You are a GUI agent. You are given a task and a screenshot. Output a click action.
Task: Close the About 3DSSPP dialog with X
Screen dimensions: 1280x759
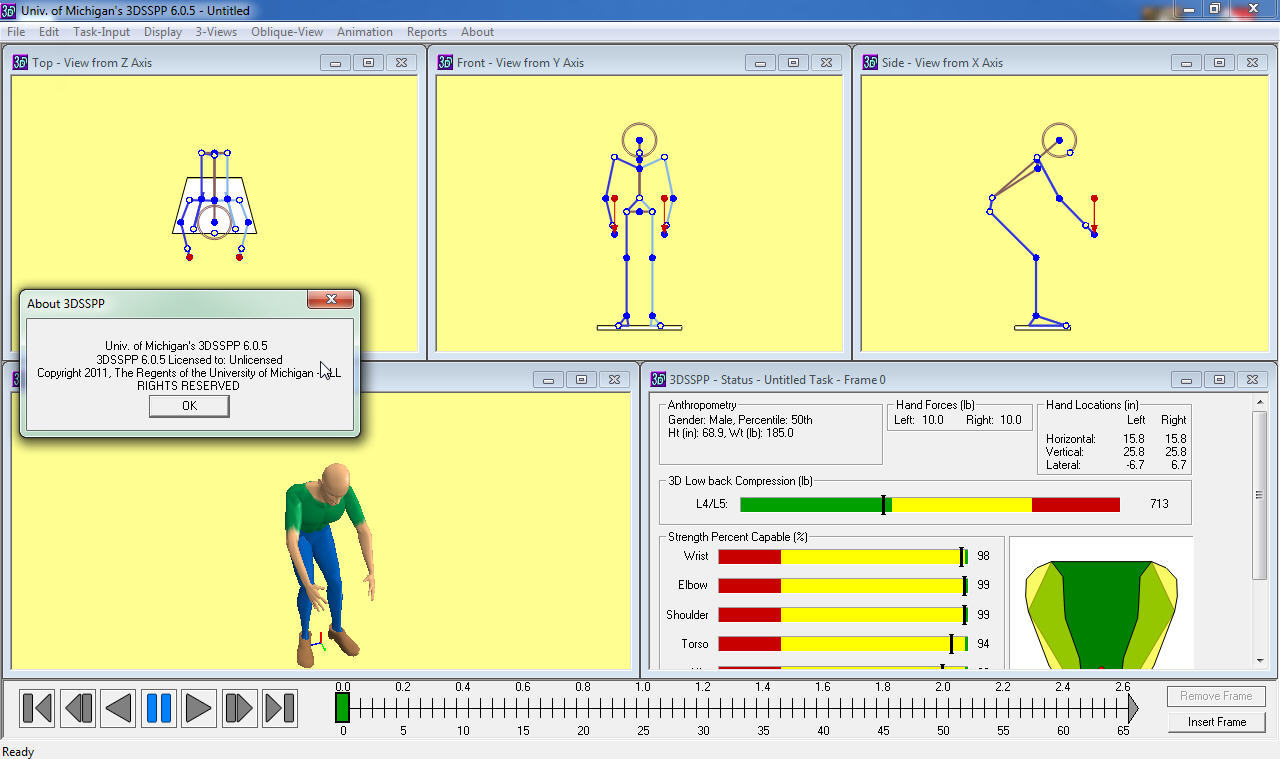point(329,299)
